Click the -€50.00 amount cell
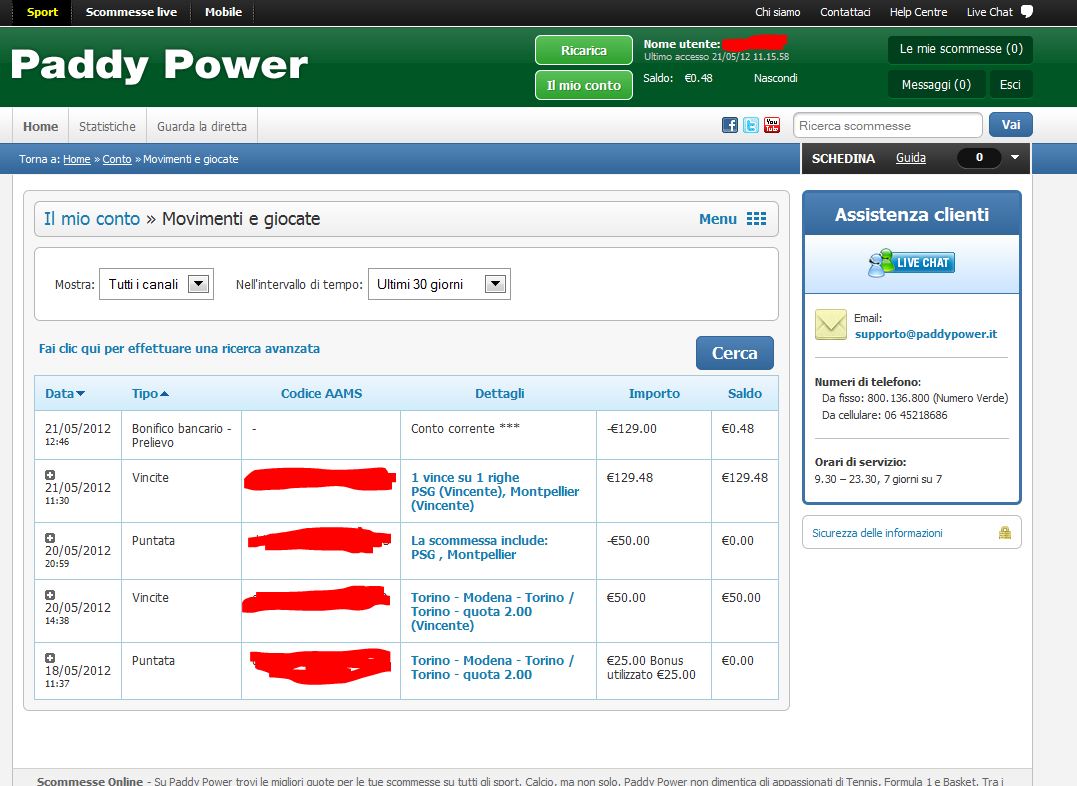This screenshot has height=786, width=1077. 654,550
